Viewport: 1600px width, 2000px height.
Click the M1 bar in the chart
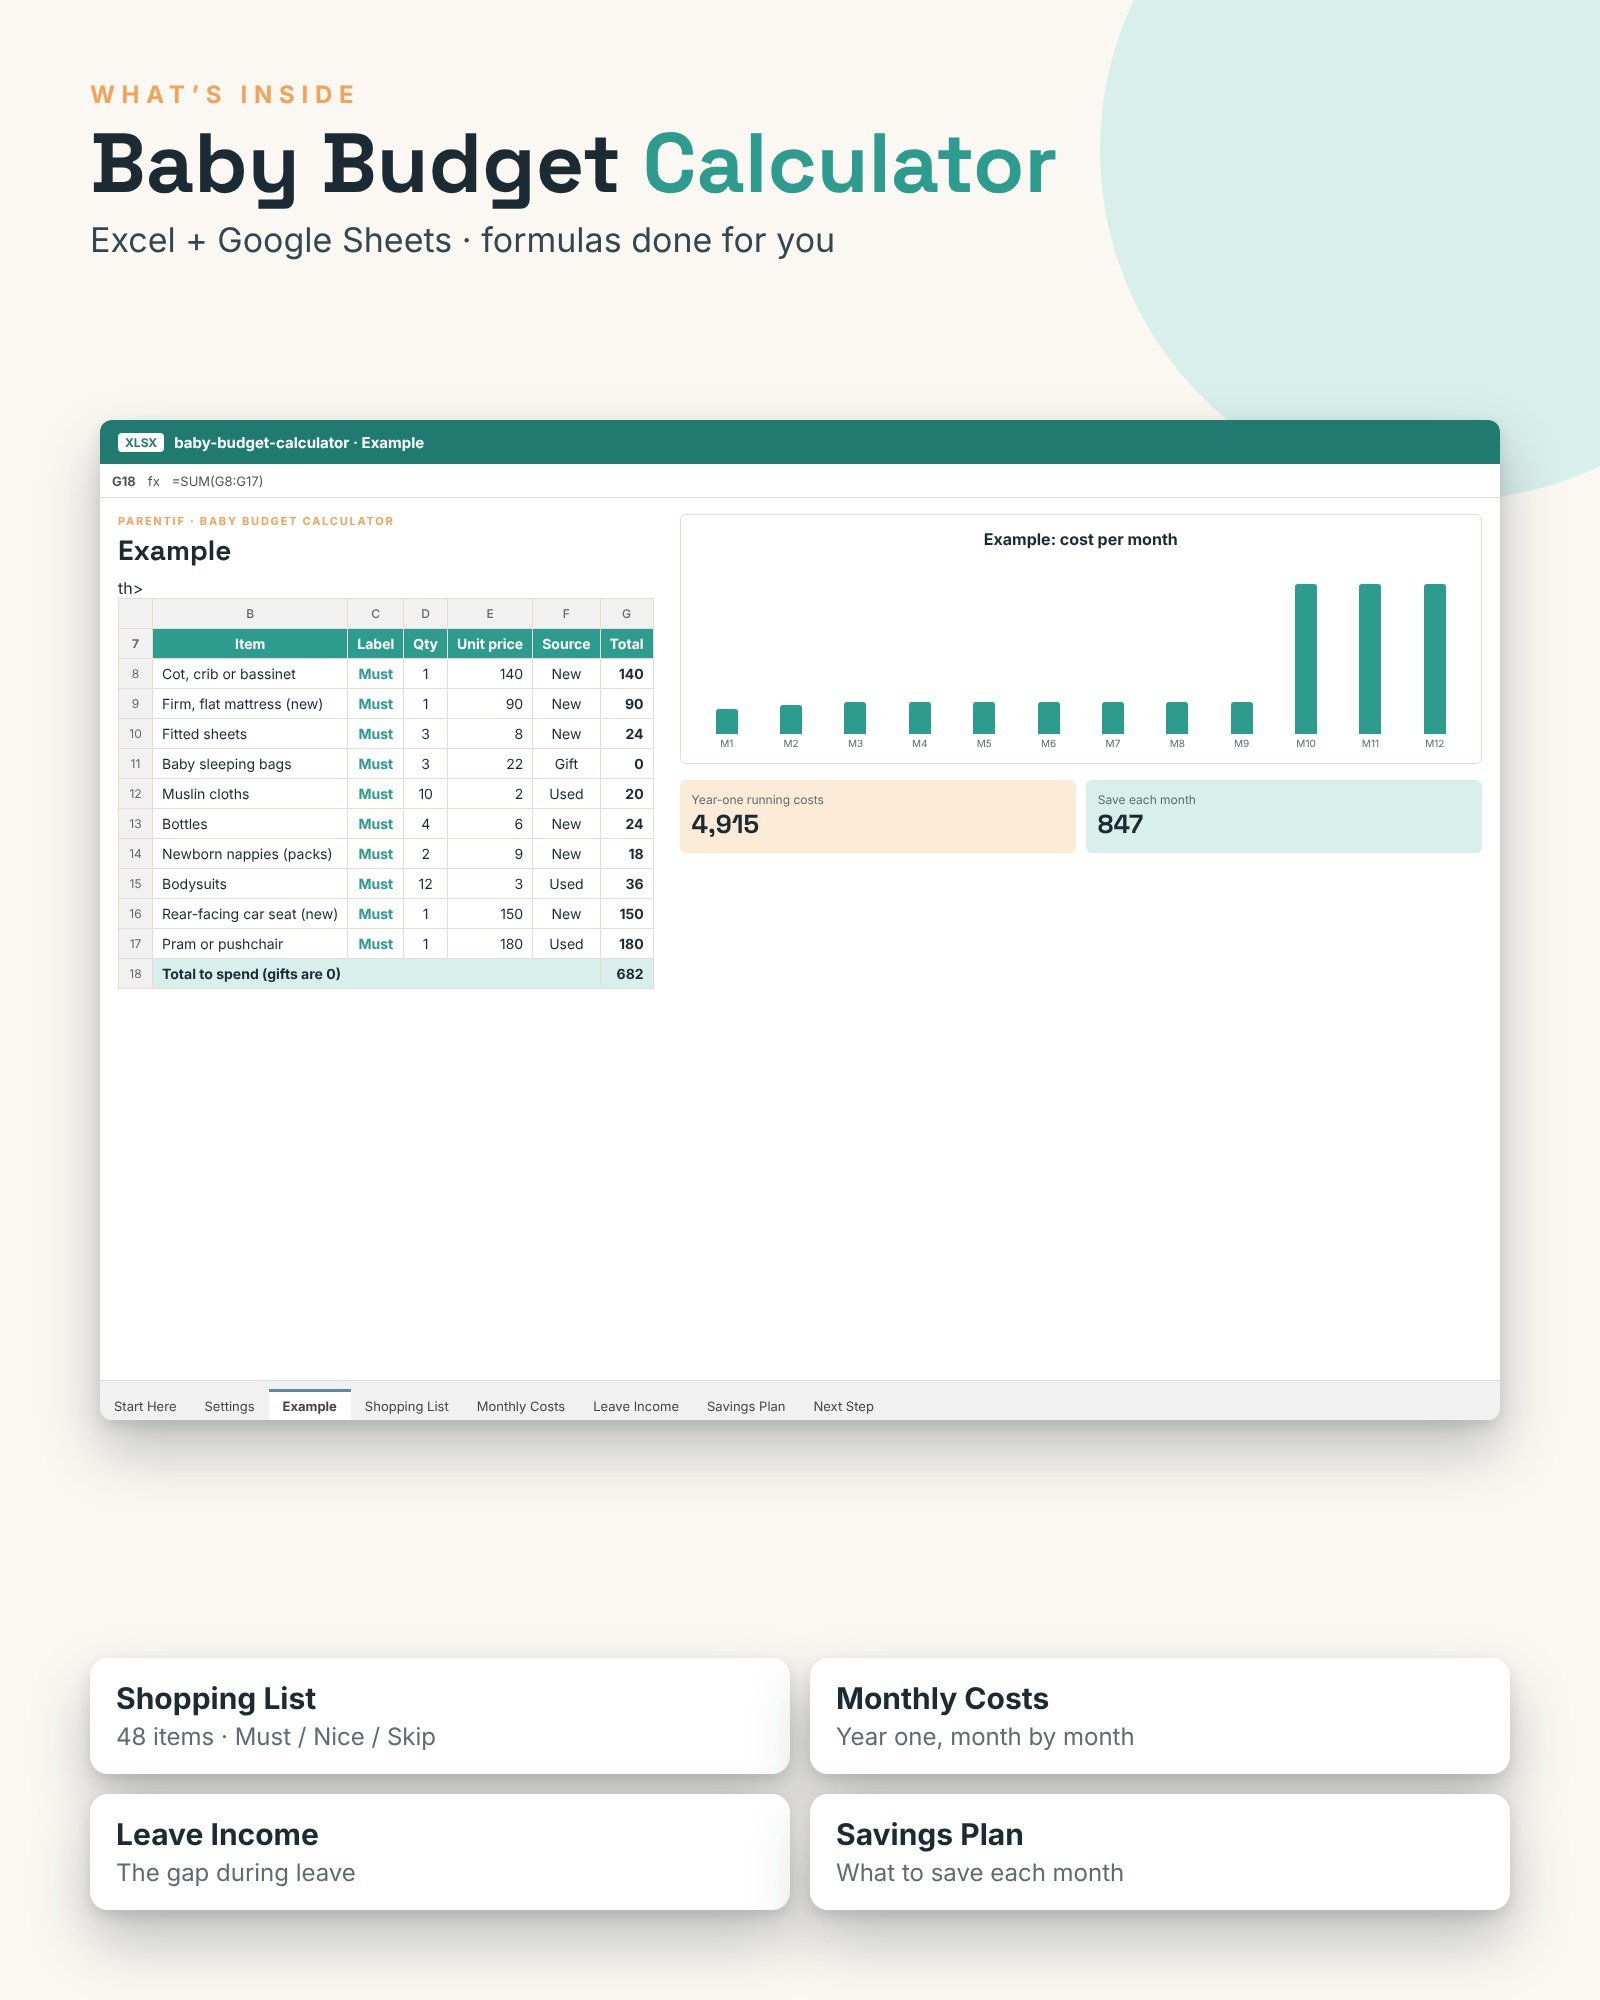(x=727, y=721)
